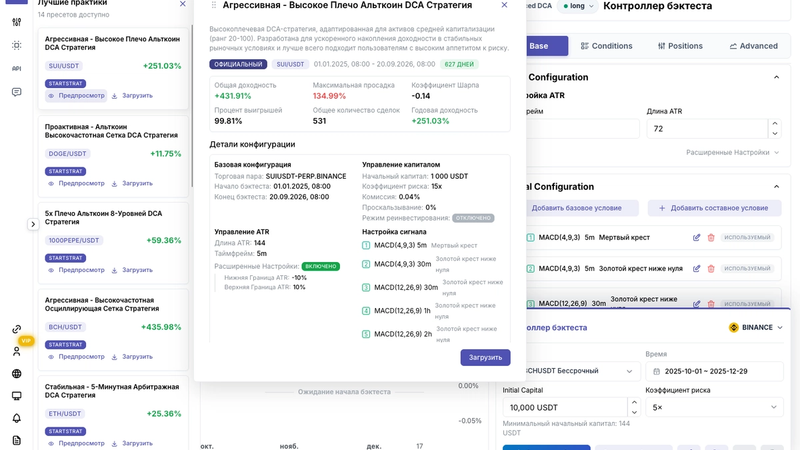Expand Расширенные Настройки in right panel
Viewport: 800px width, 450px height.
coord(733,153)
